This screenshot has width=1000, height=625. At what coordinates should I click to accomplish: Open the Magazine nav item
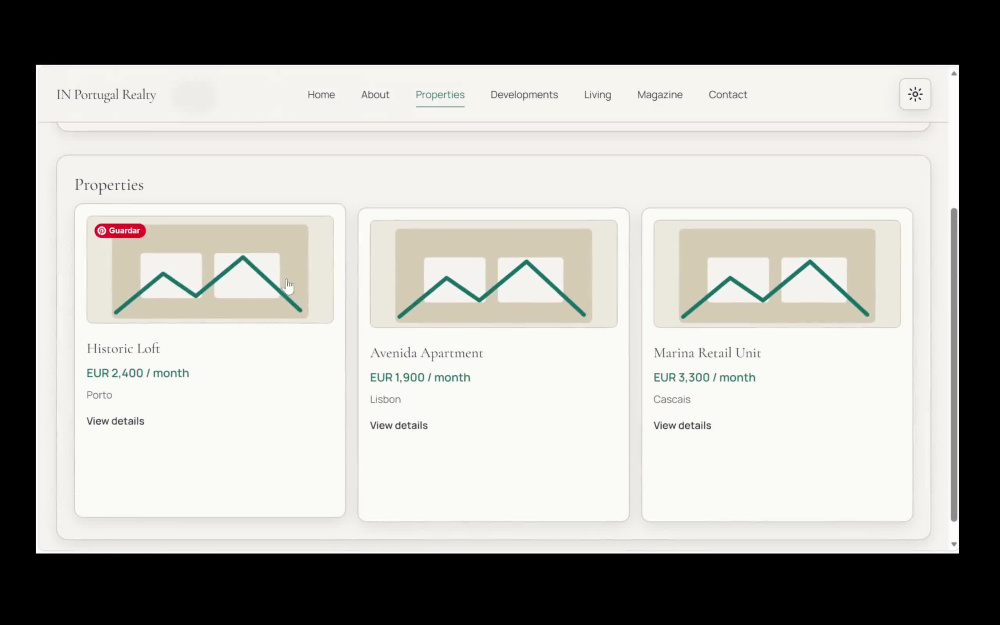pyautogui.click(x=659, y=94)
